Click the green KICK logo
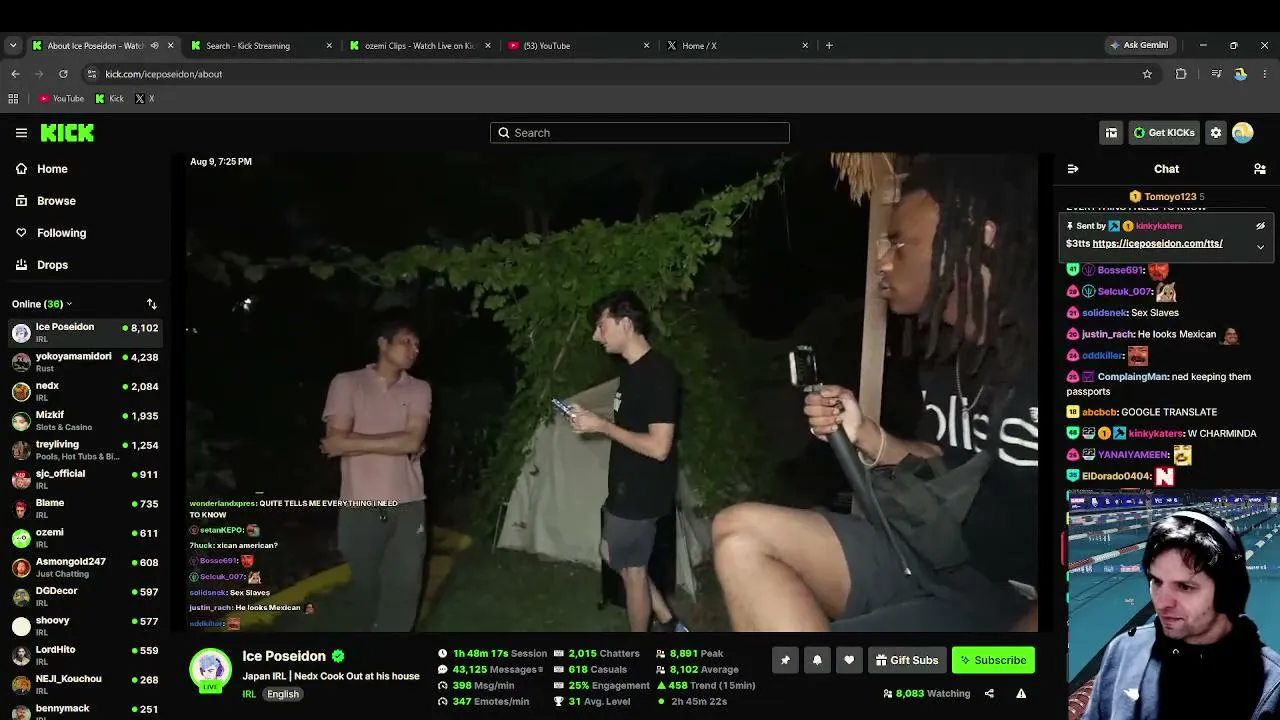This screenshot has height=720, width=1280. 67,132
